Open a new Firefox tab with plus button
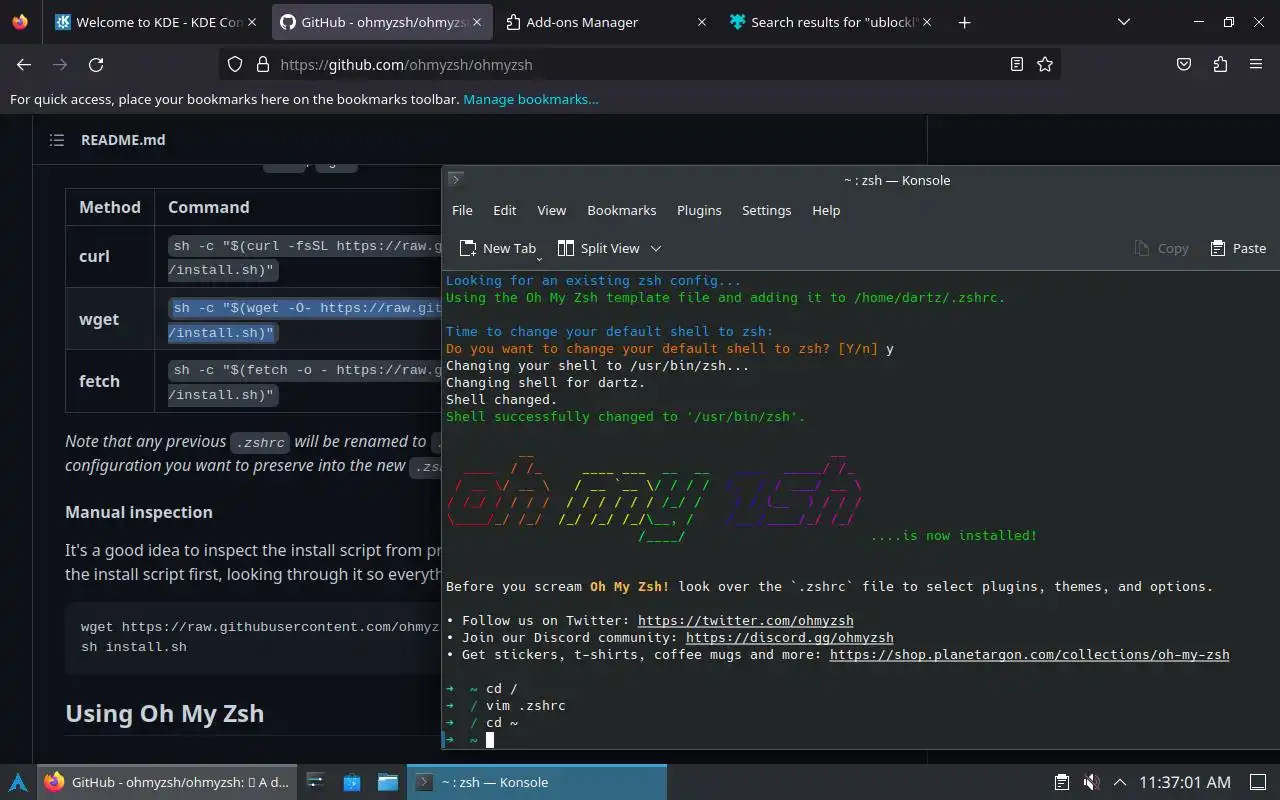Screen dimensions: 1280x800 pos(964,22)
